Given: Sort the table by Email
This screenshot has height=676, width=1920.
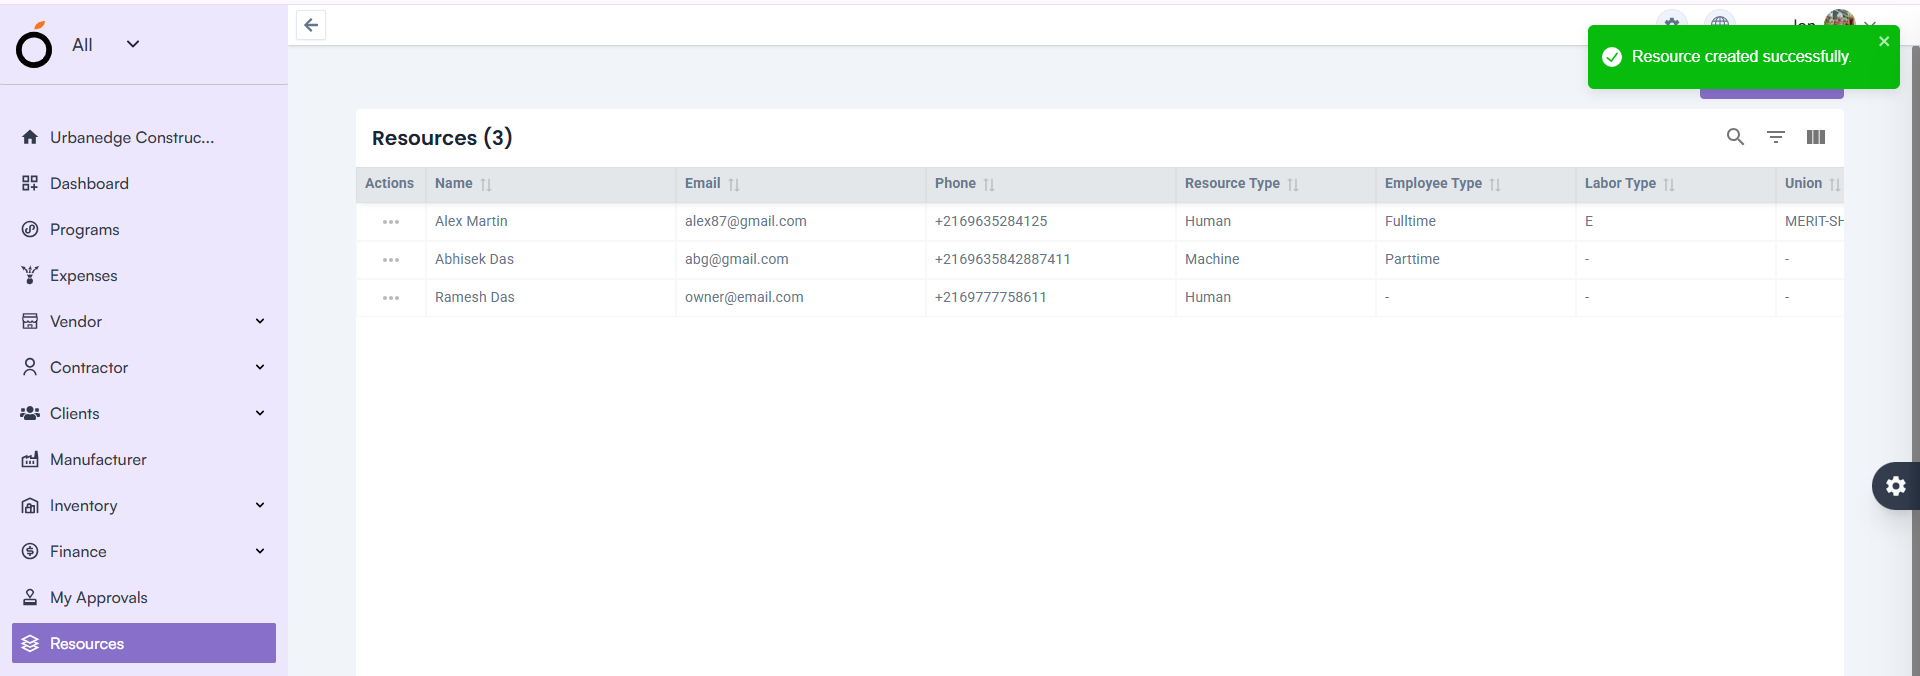Looking at the screenshot, I should tap(734, 184).
